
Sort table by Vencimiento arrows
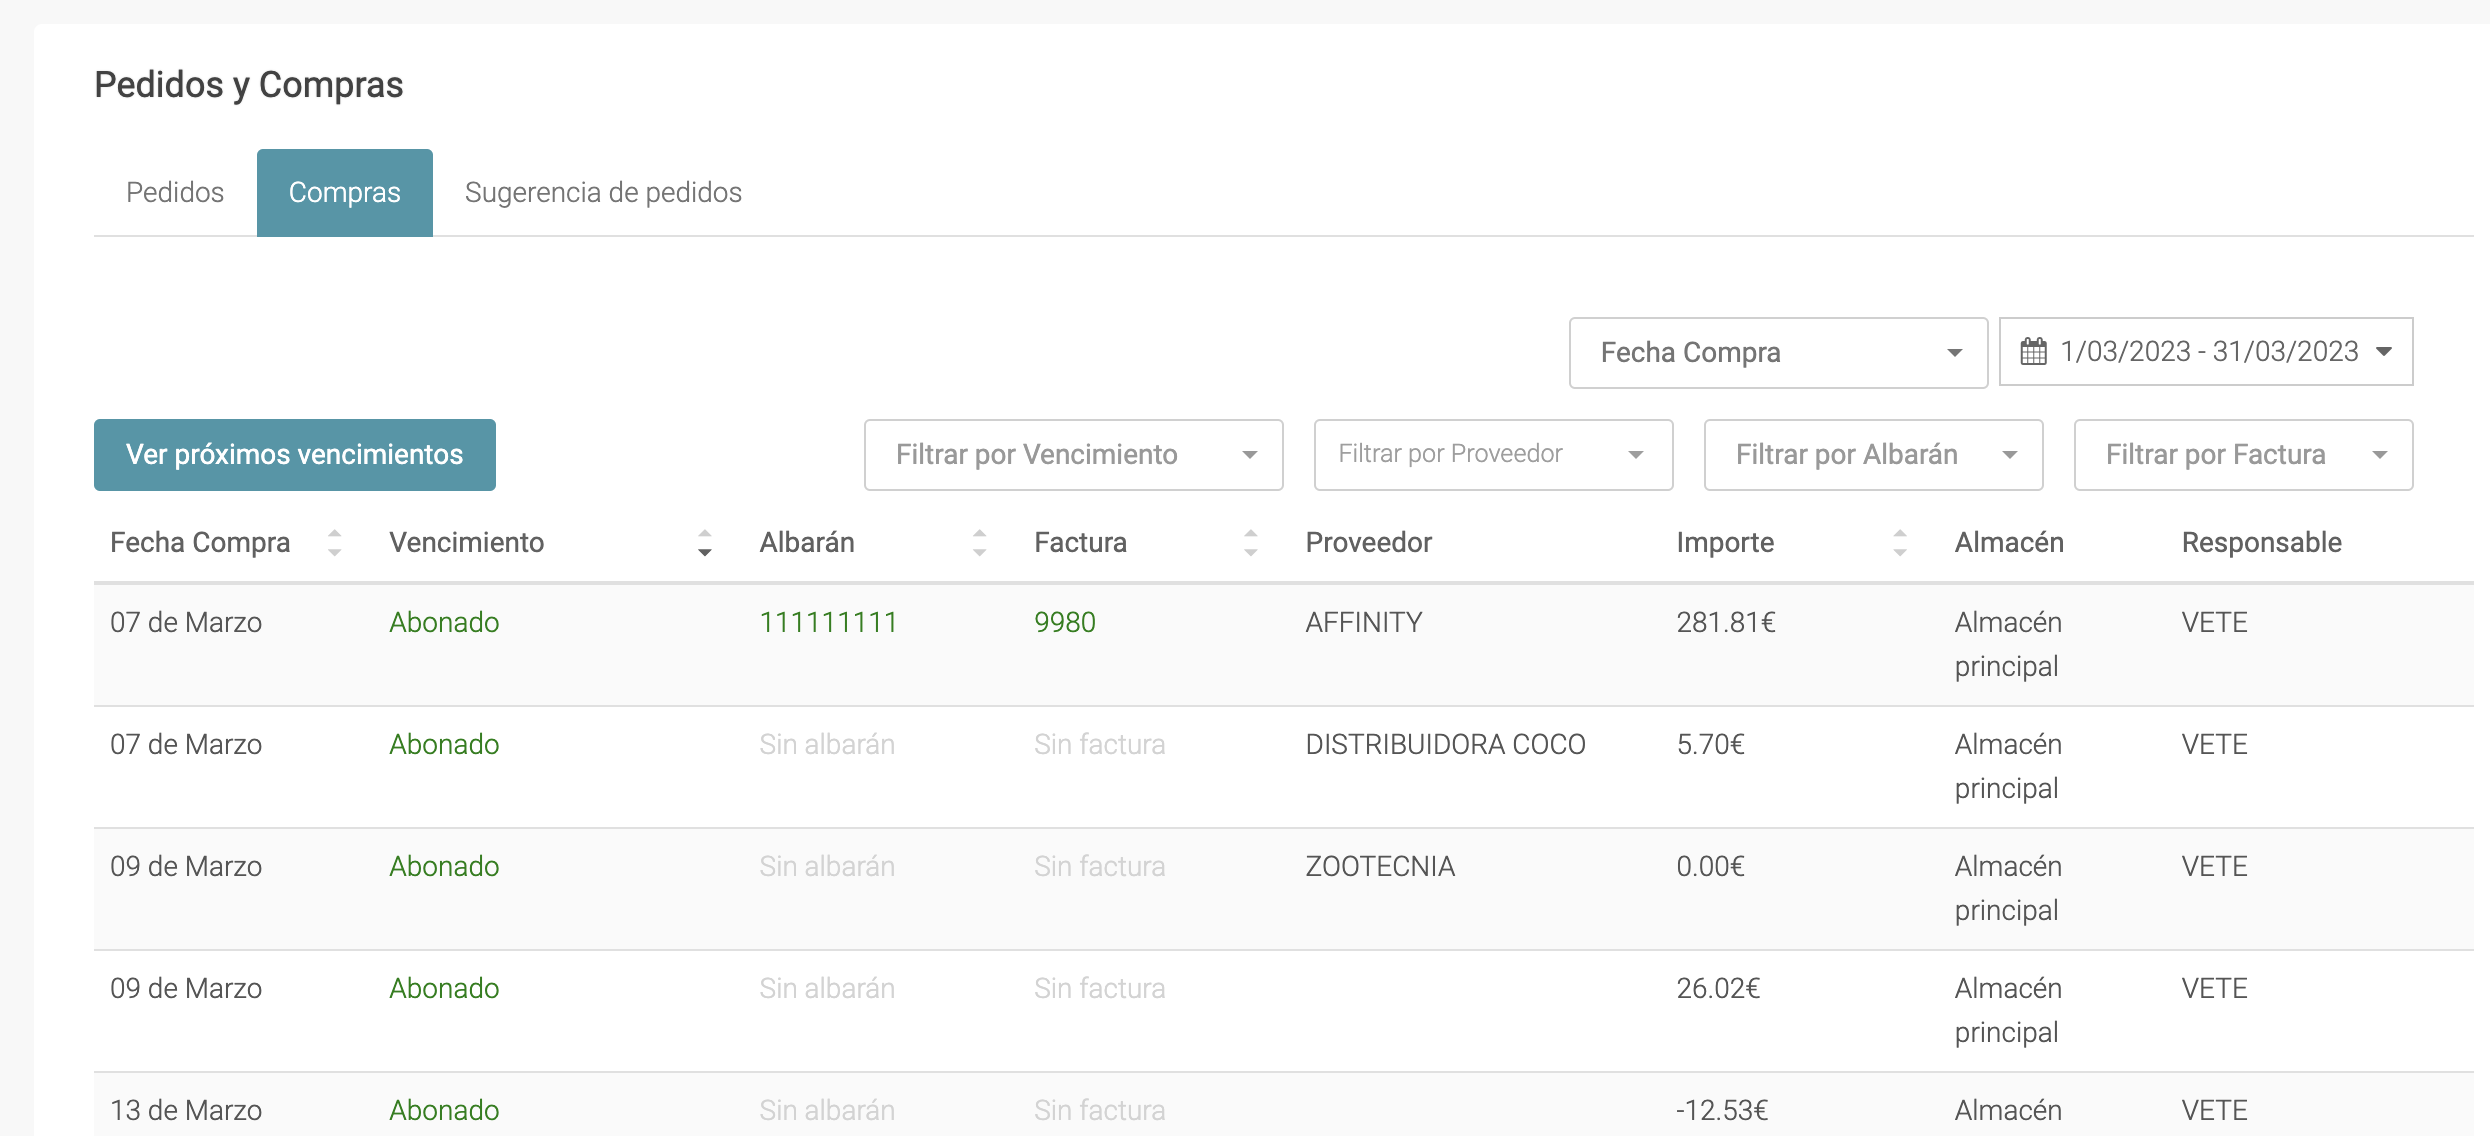coord(704,543)
